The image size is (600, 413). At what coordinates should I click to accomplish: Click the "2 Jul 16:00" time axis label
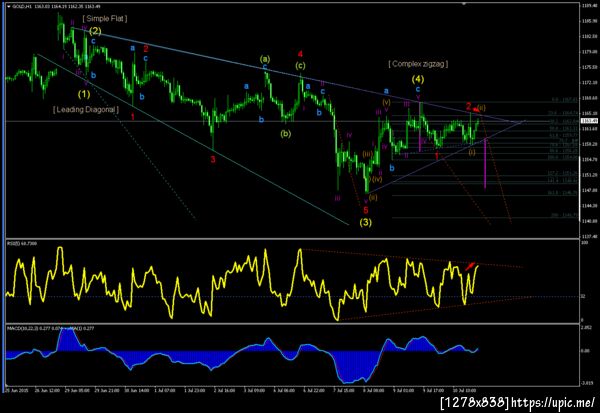224,391
